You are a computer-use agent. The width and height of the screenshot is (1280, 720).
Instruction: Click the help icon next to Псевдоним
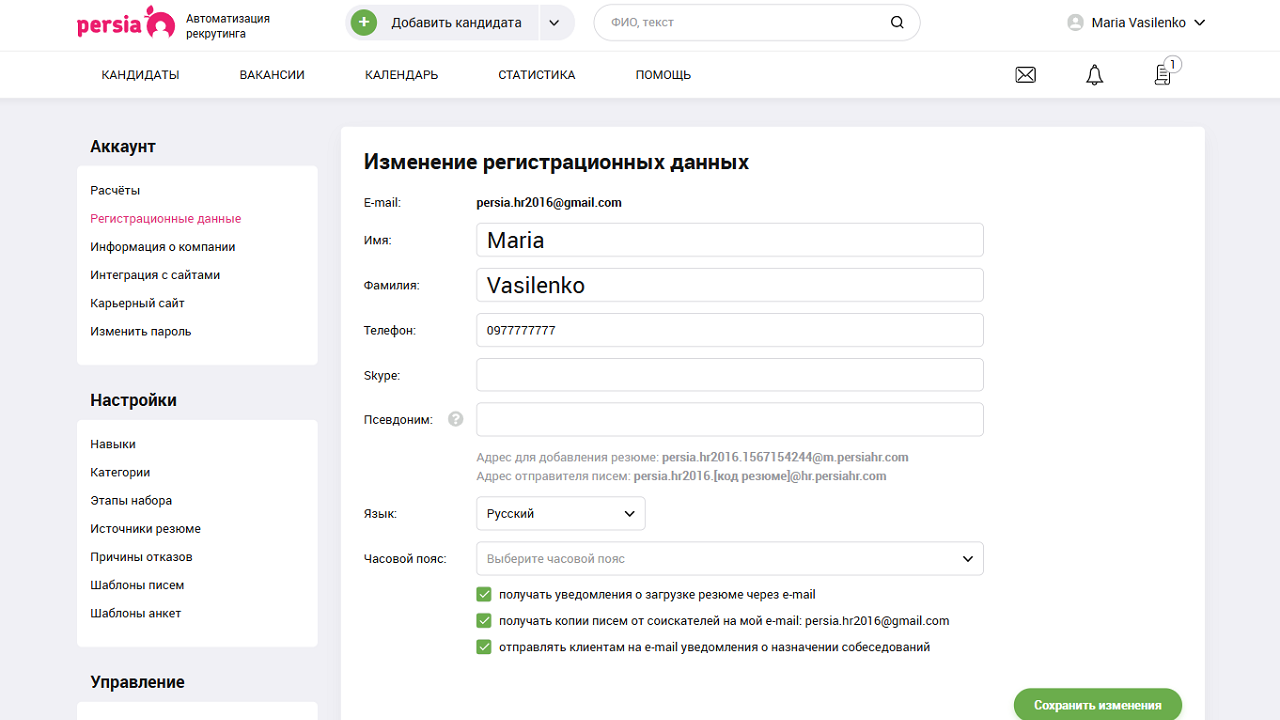tap(456, 418)
